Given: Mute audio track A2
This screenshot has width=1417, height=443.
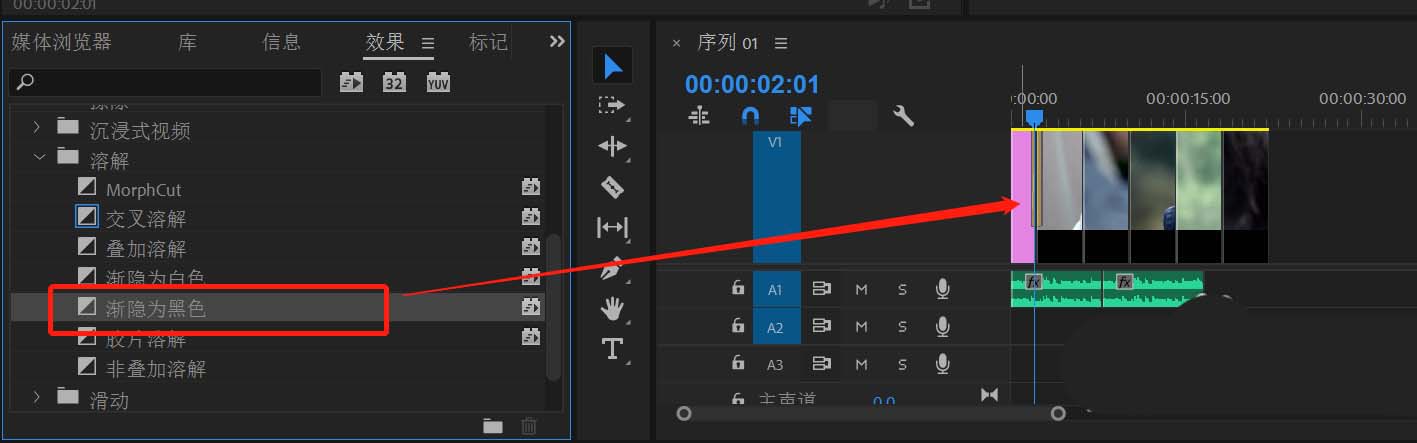Looking at the screenshot, I should [861, 327].
